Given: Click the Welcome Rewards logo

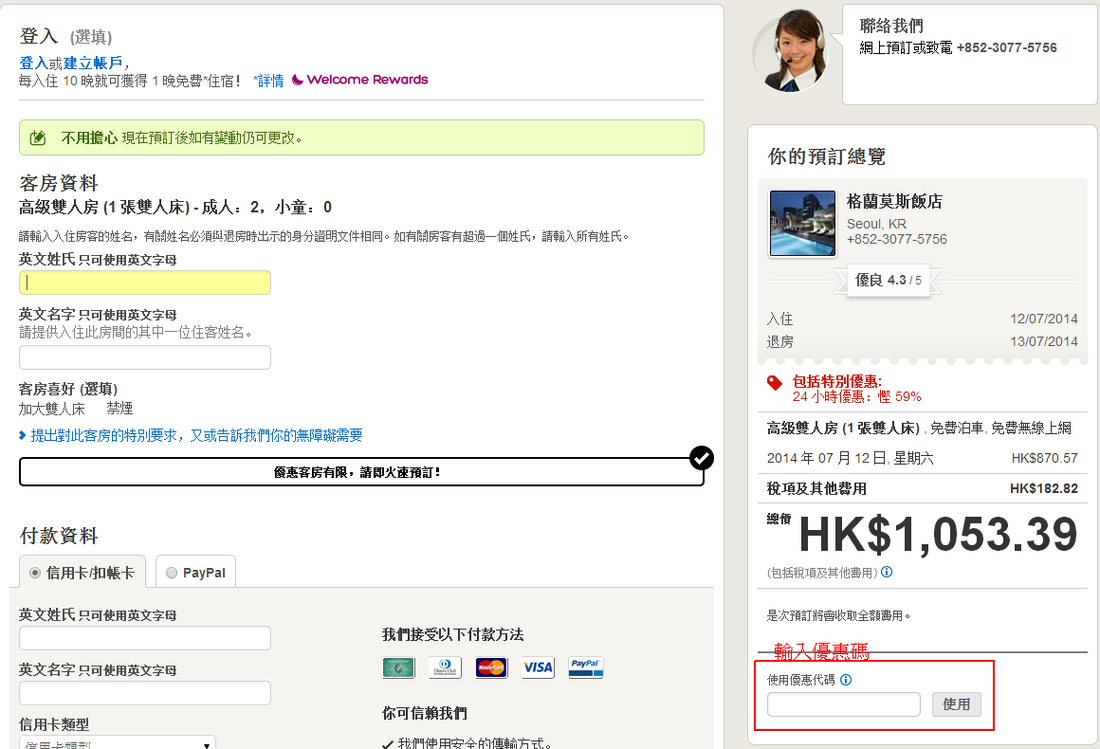Looking at the screenshot, I should click(360, 80).
